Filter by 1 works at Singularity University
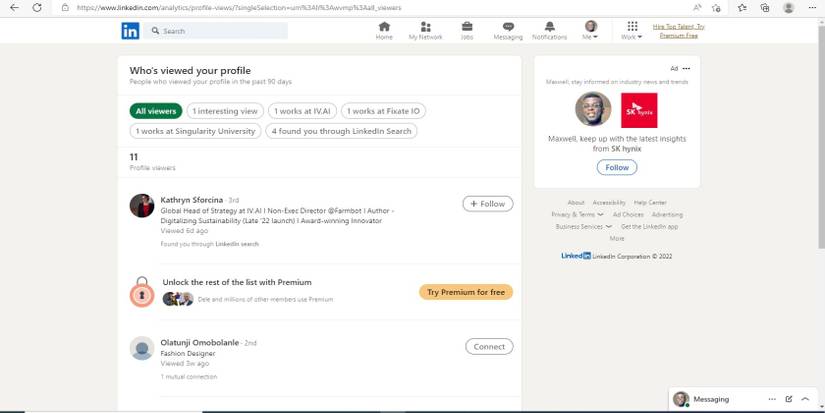825x413 pixels. (x=195, y=131)
